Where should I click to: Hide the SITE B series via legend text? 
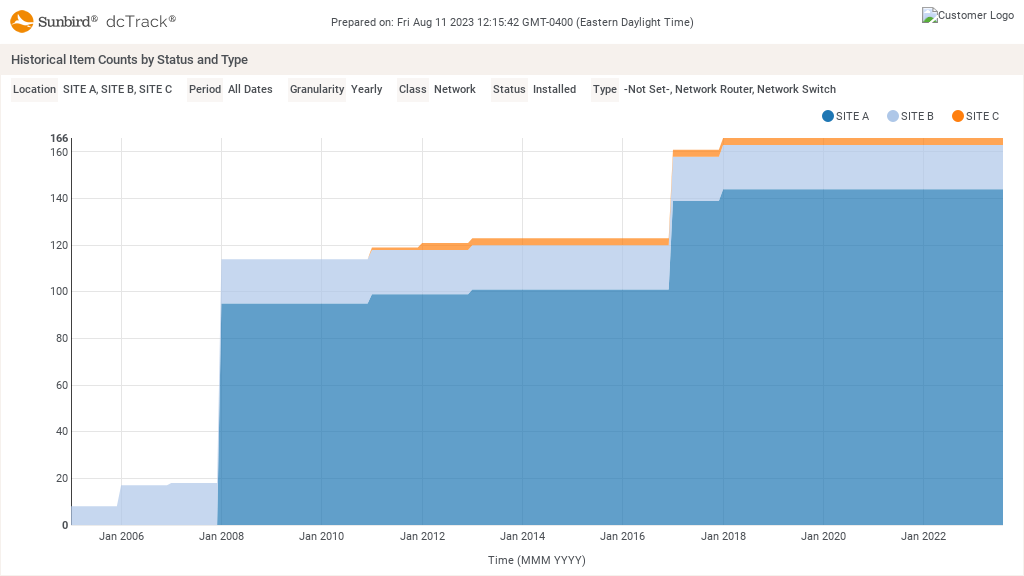point(917,116)
